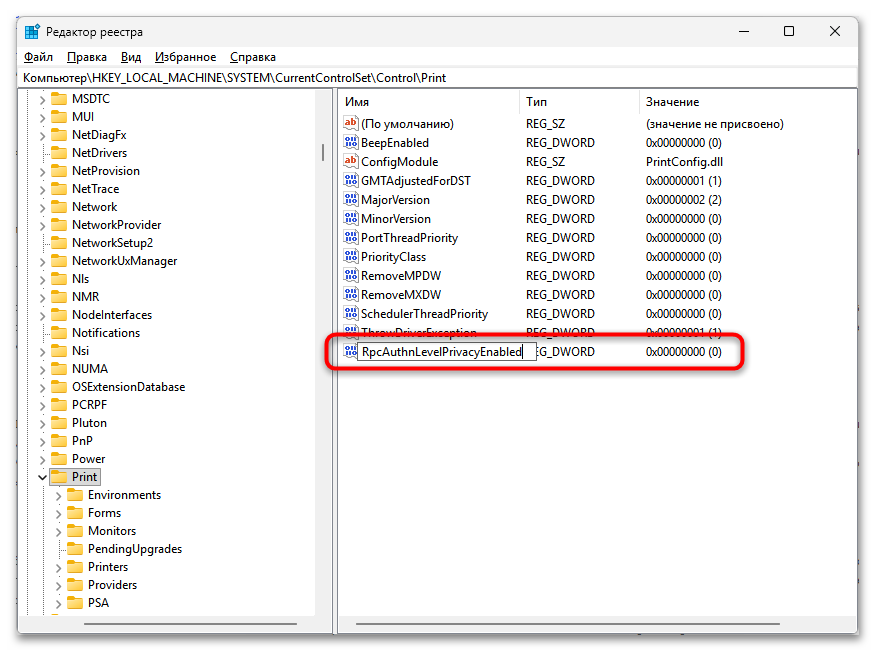Click the key tree vertical scrollbar thumb
Viewport: 875px width, 651px height.
pyautogui.click(x=323, y=152)
